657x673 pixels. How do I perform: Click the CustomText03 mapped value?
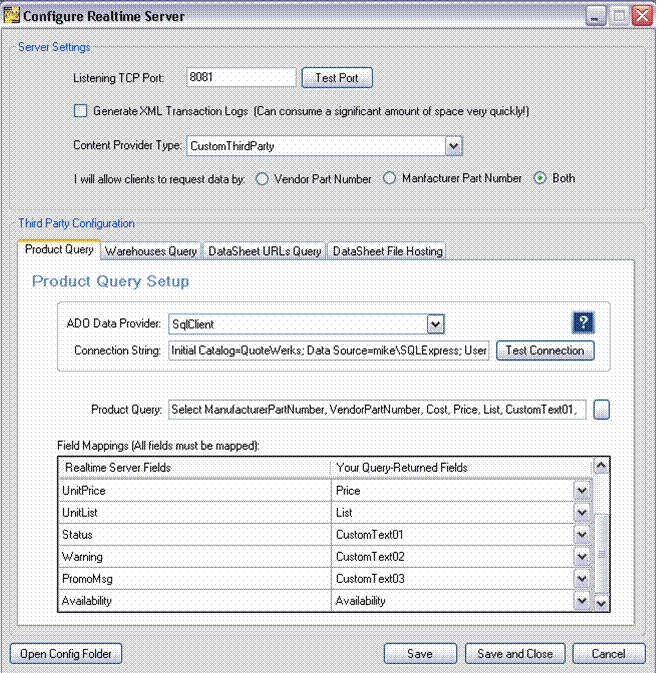[370, 579]
